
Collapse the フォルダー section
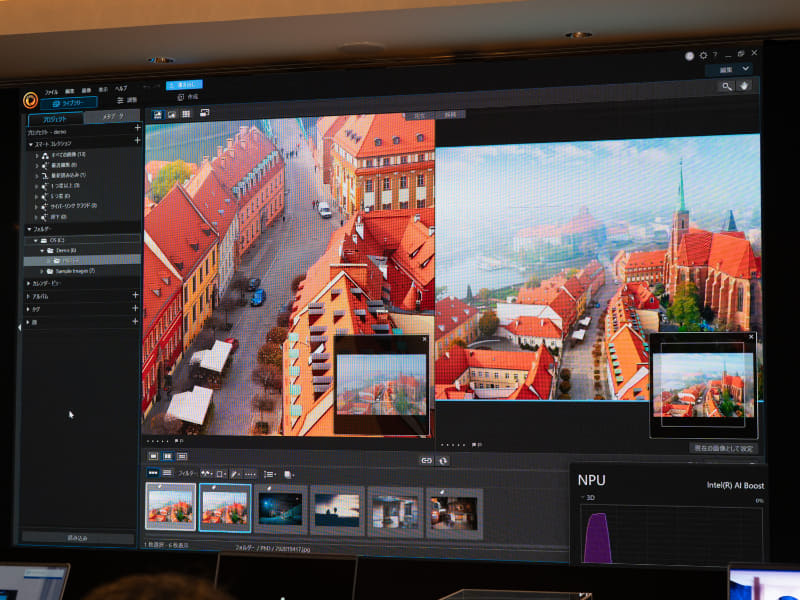29,230
